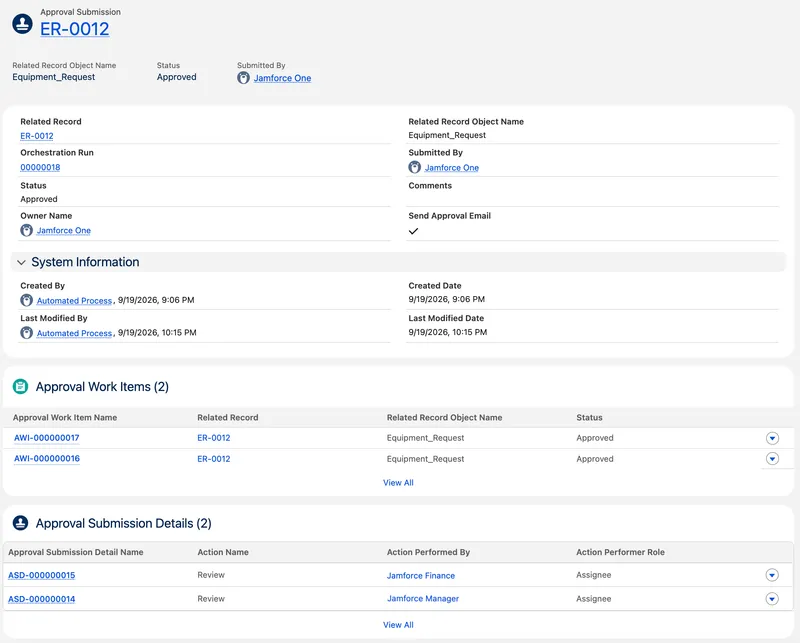
Task: Click the Approval Work Items section icon
Action: (20, 386)
